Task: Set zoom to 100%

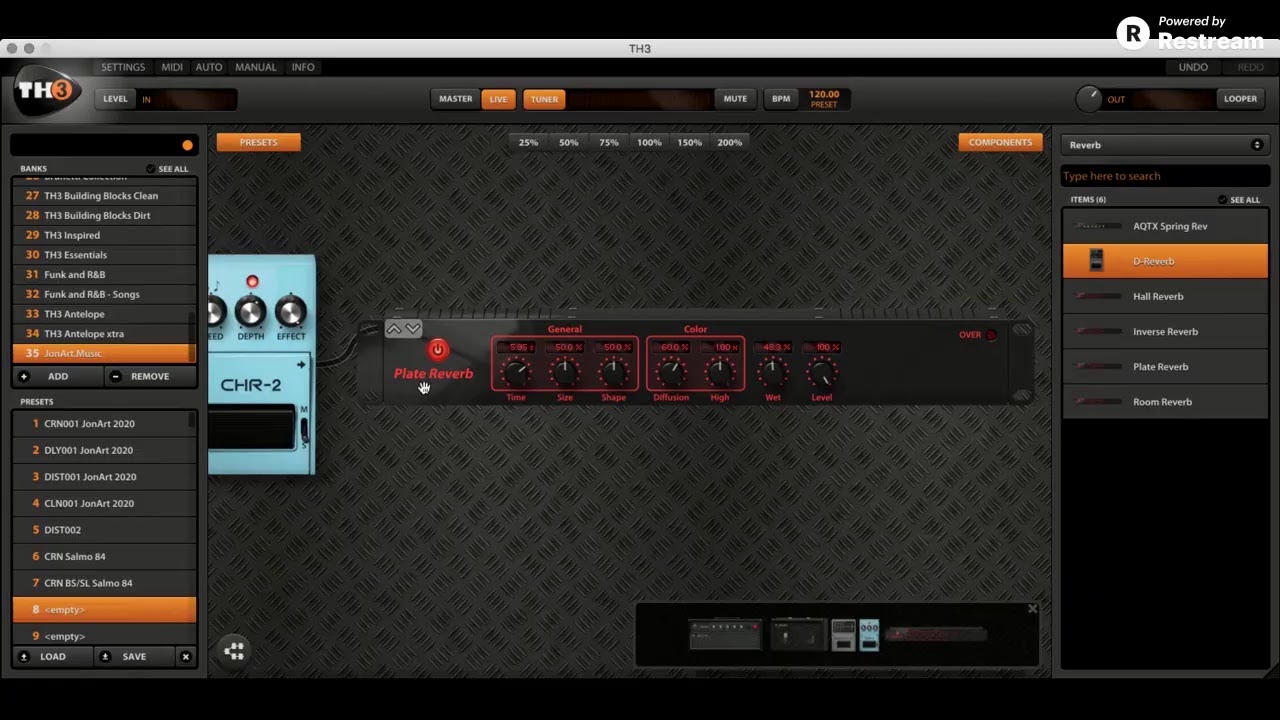Action: click(649, 142)
